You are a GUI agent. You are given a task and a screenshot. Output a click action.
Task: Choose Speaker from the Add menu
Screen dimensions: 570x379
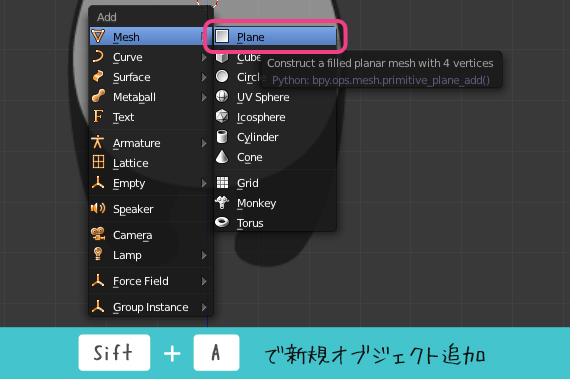click(150, 209)
